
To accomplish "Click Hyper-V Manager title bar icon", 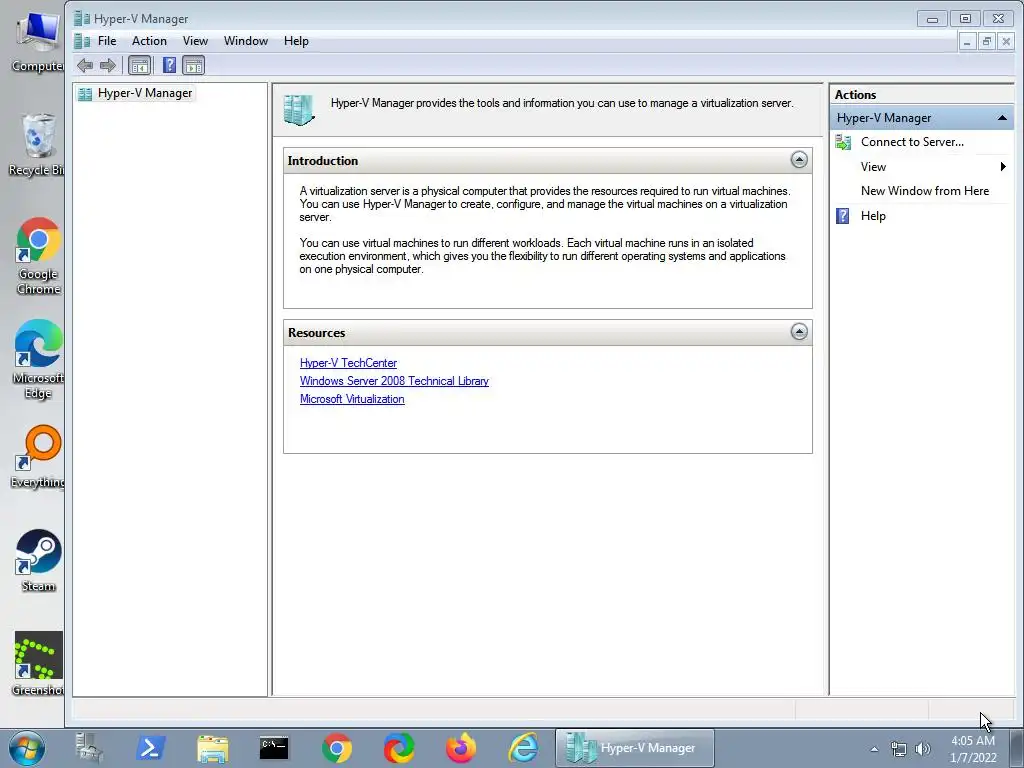I will 82,18.
